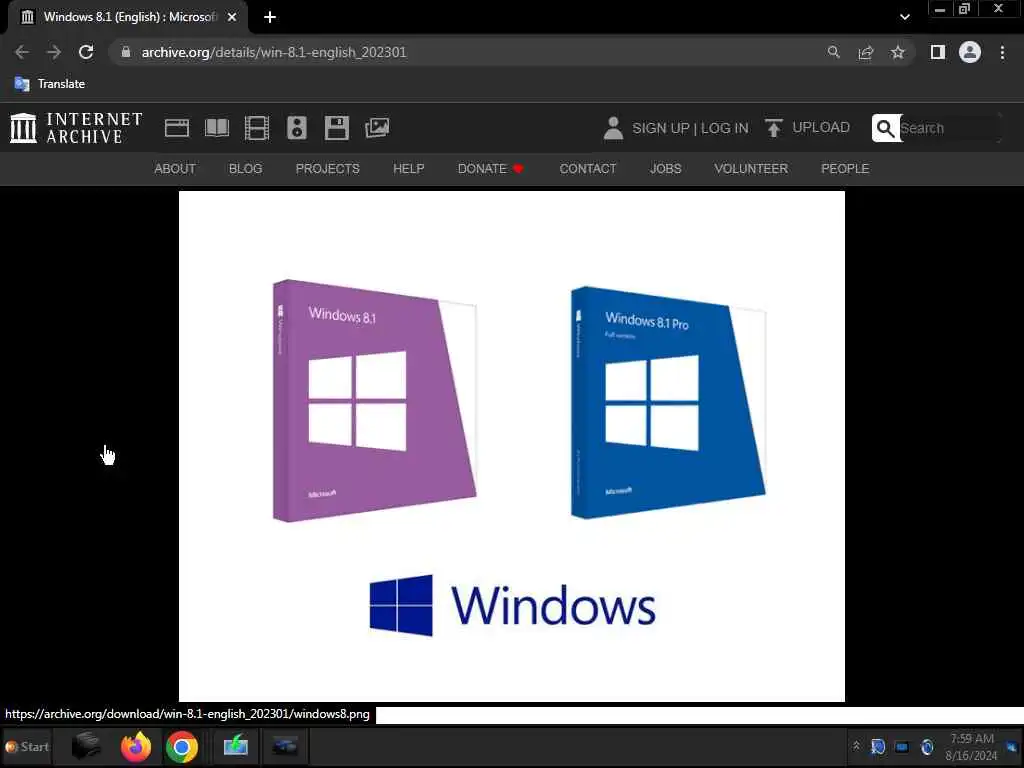Click the lock icon in the address bar

[126, 52]
